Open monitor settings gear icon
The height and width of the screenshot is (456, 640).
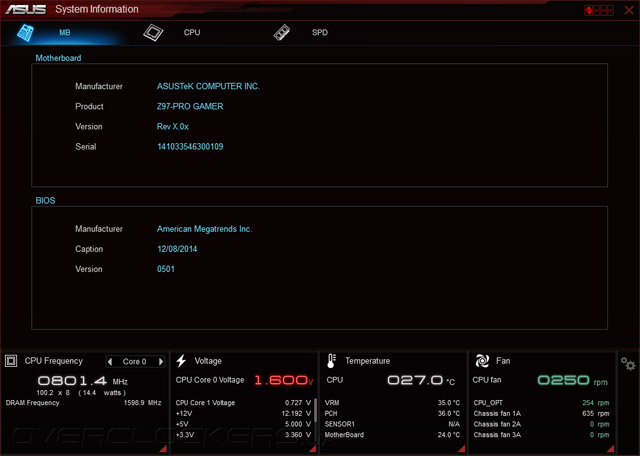point(628,363)
